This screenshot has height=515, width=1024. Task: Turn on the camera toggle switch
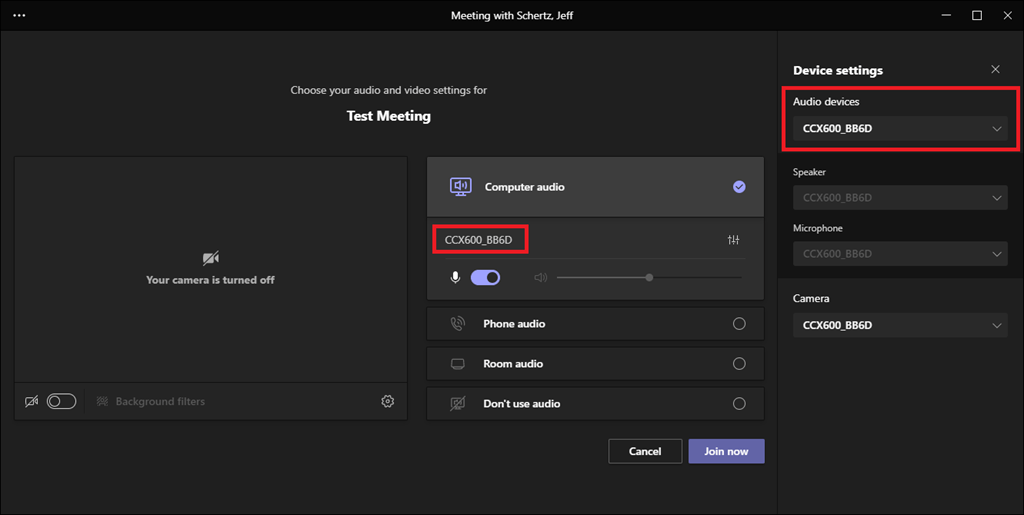click(61, 401)
